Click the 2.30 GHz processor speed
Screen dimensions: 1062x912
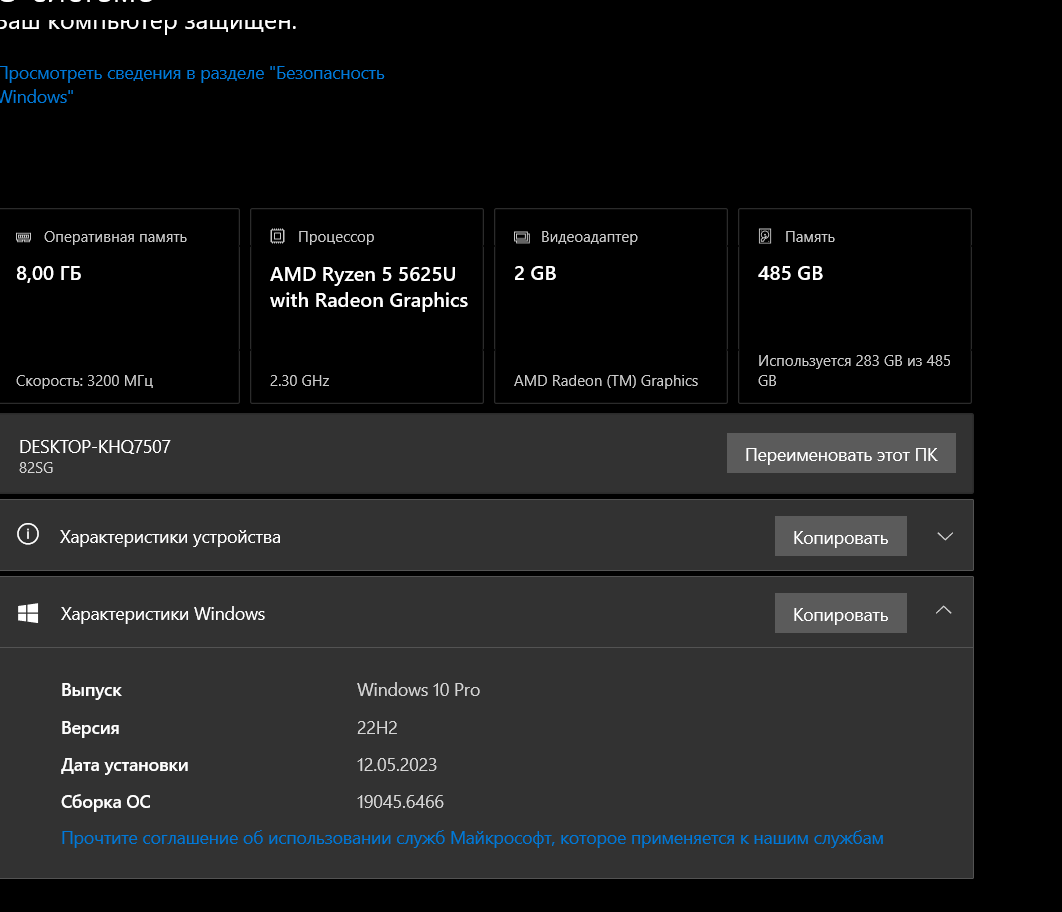pyautogui.click(x=299, y=381)
